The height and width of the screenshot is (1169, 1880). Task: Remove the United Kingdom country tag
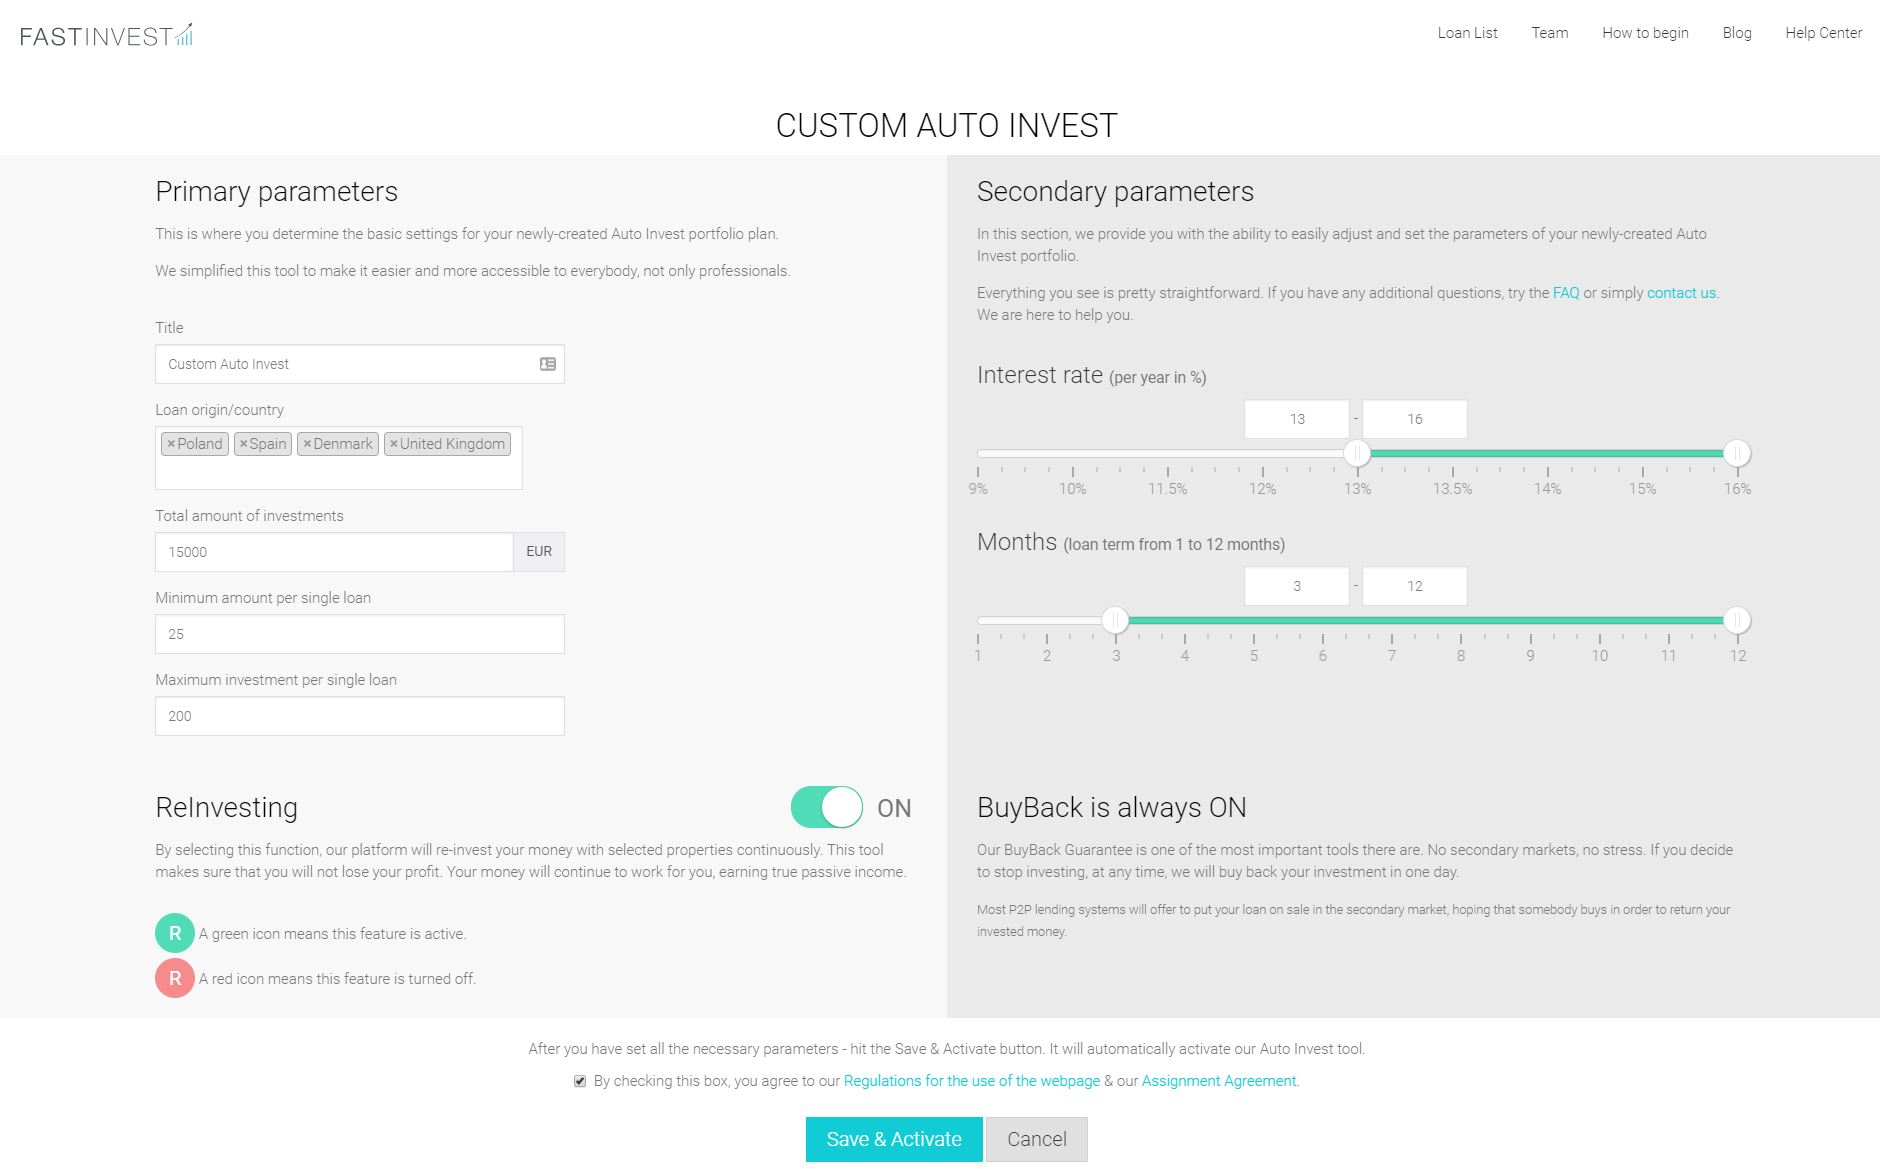pyautogui.click(x=394, y=444)
